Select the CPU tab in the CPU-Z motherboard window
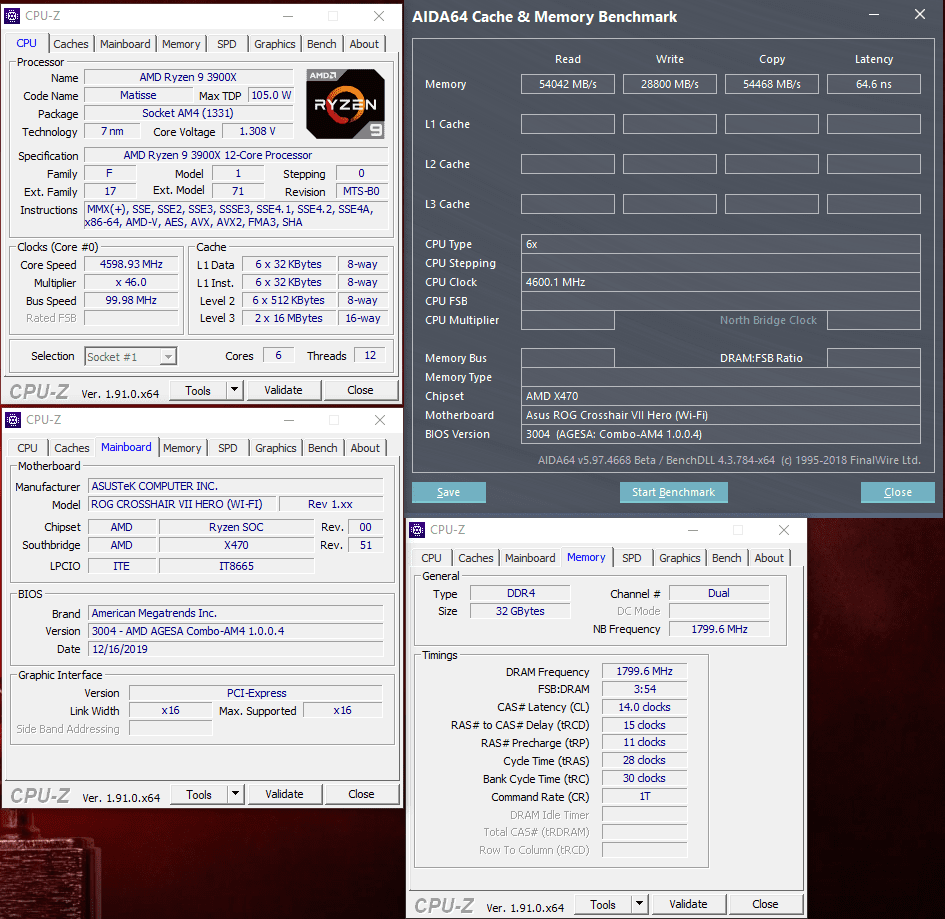 click(x=27, y=448)
